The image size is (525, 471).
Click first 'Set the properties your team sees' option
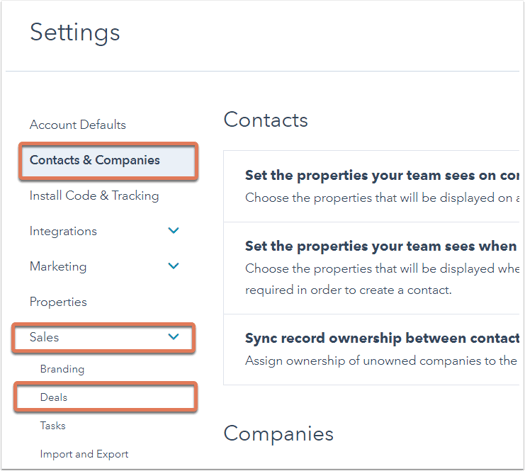point(371,186)
